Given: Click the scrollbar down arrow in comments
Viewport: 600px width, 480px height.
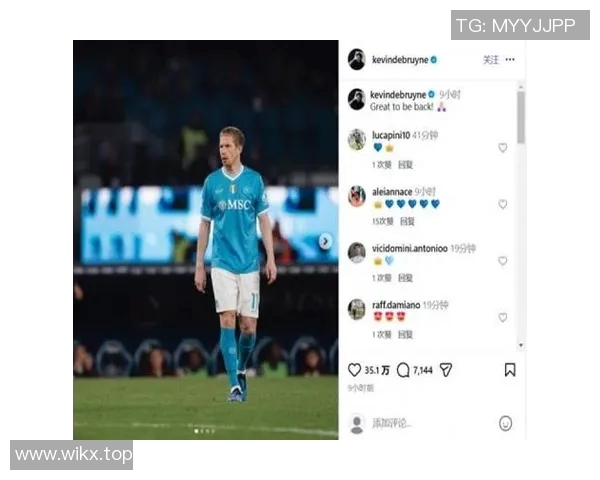Looking at the screenshot, I should [521, 345].
